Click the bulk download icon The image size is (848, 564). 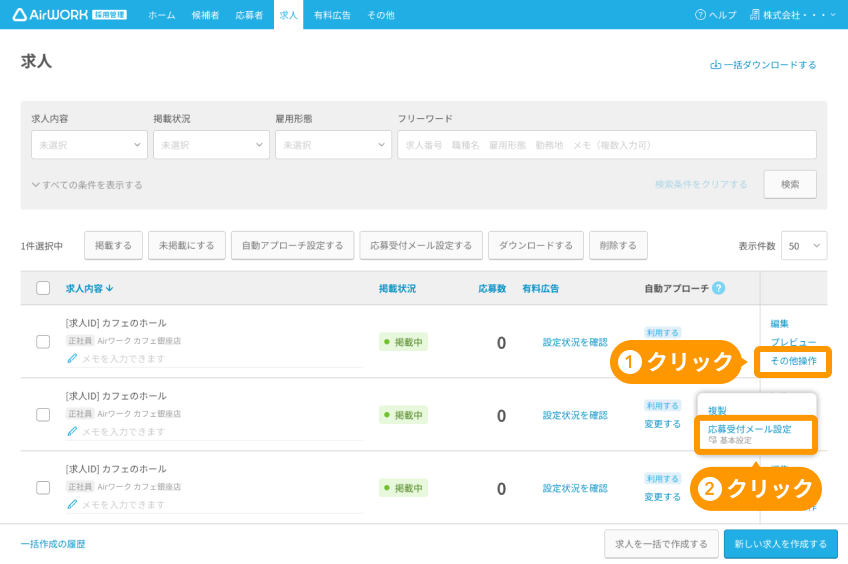coord(715,65)
